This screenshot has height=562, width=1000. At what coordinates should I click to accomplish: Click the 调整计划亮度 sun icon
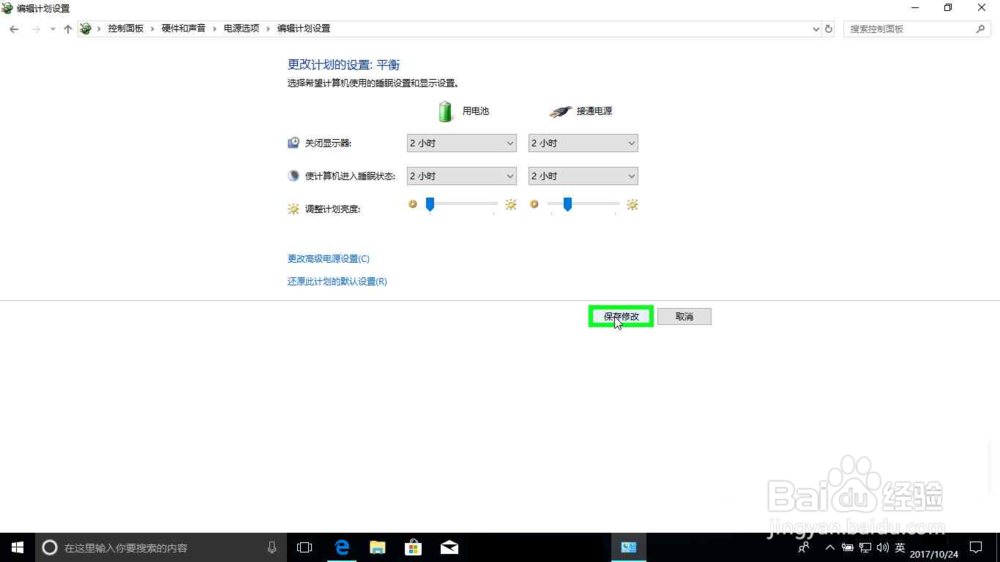tap(293, 209)
